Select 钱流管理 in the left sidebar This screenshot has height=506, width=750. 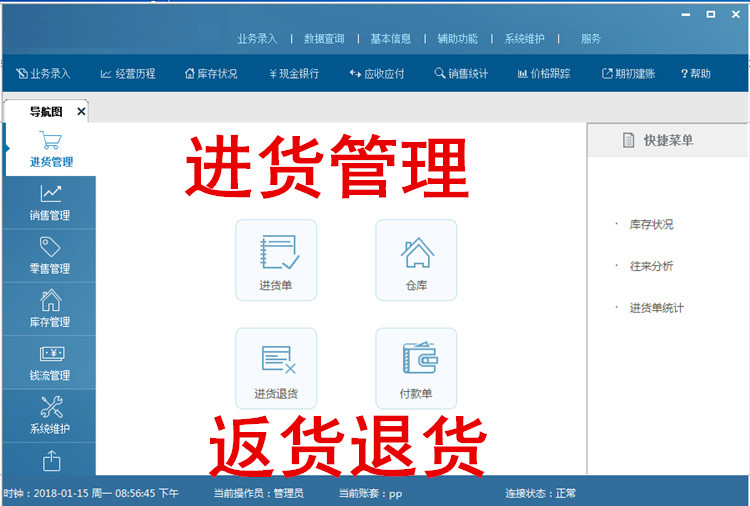point(50,363)
